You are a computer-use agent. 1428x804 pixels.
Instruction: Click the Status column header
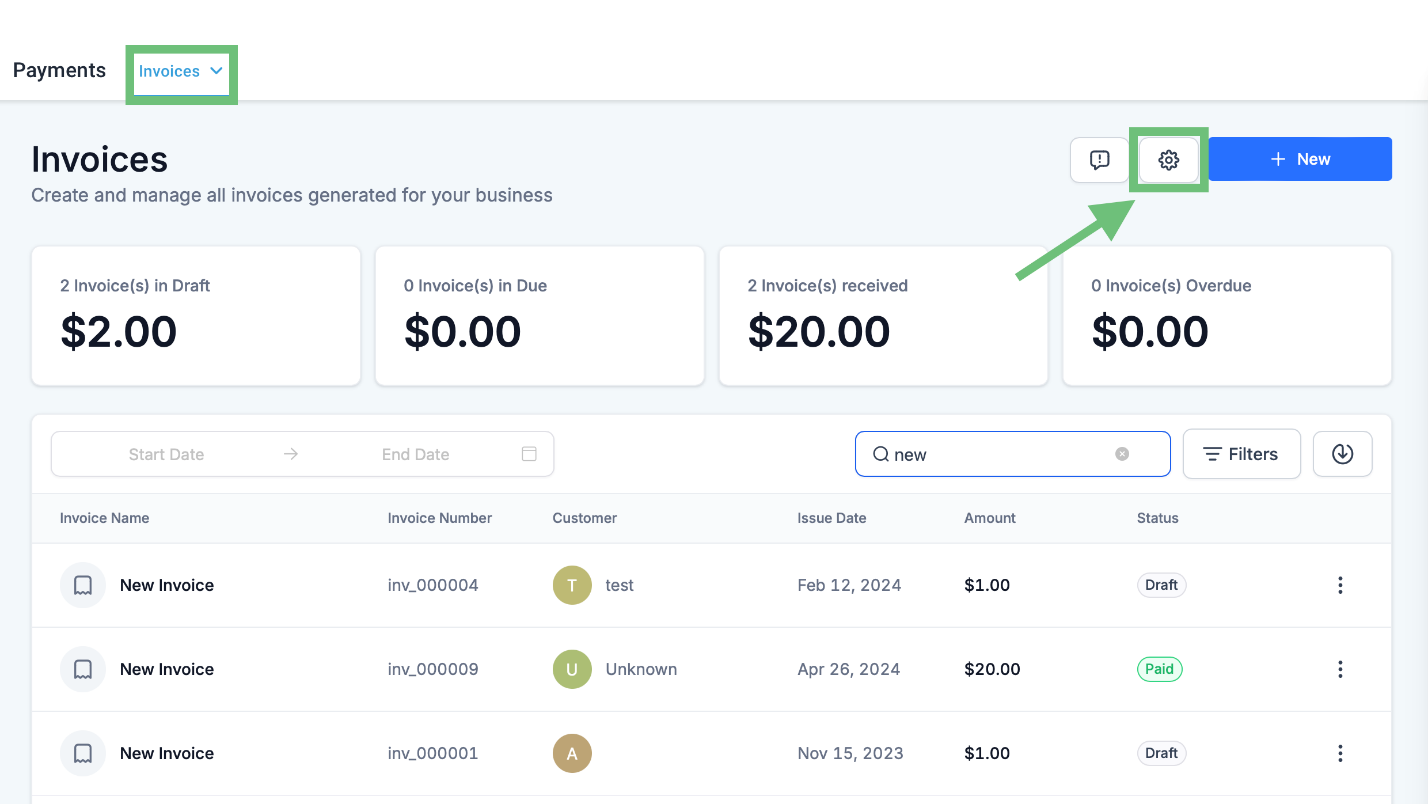point(1158,518)
